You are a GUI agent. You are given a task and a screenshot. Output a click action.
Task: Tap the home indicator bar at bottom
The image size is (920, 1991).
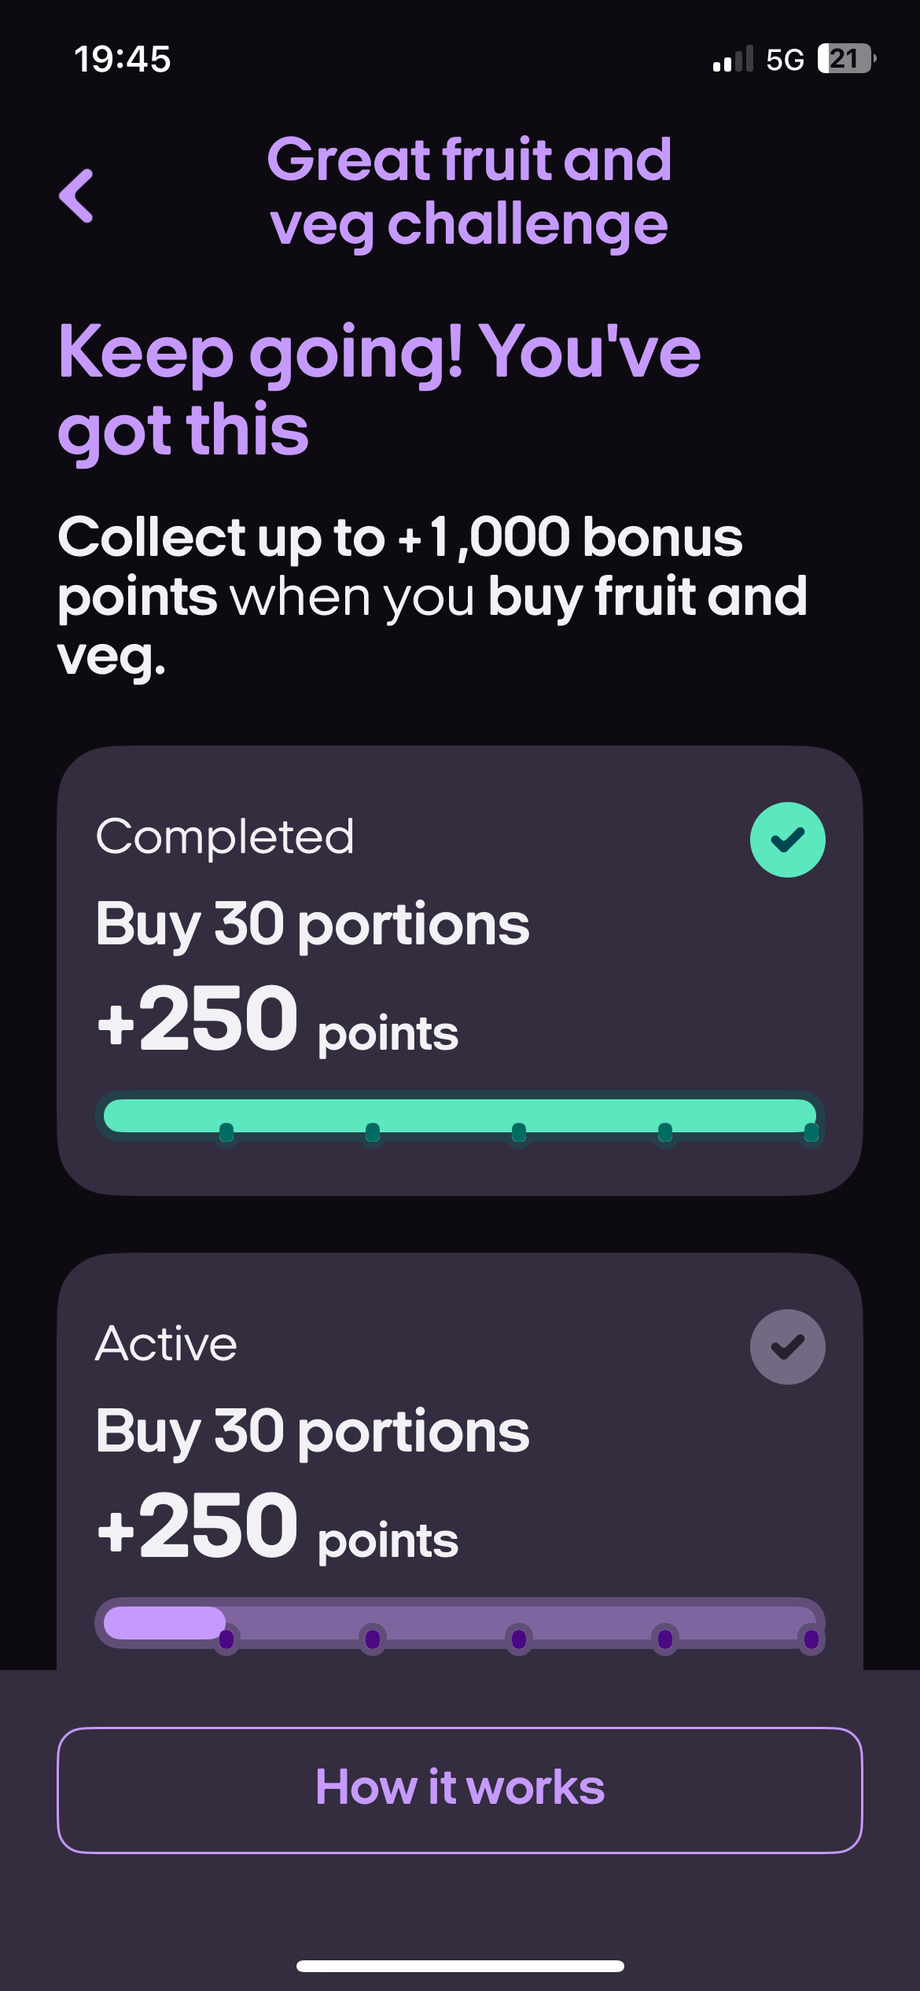[460, 1966]
